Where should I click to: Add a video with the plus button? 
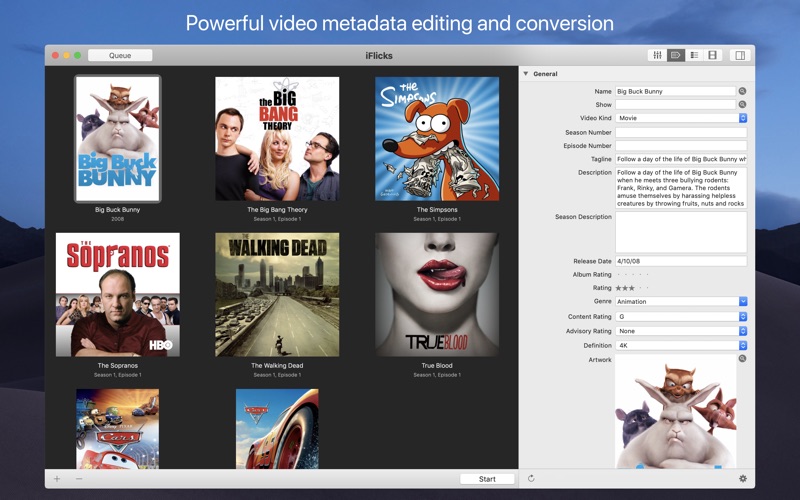57,479
